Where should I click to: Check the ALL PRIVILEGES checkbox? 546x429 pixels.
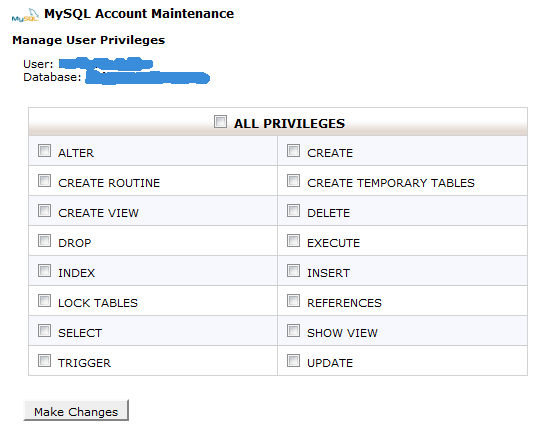(x=220, y=122)
